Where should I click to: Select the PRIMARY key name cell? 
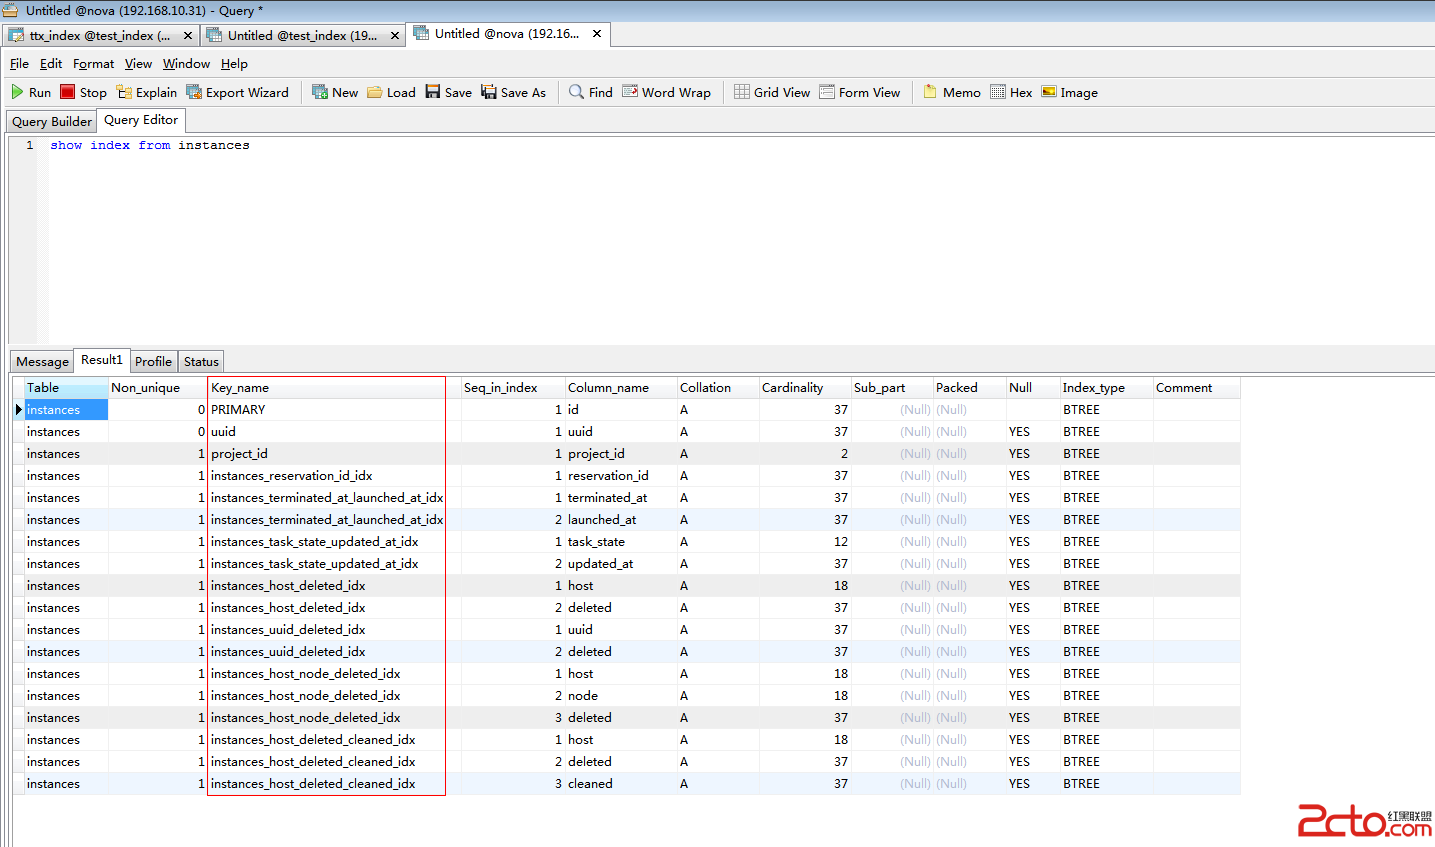[x=326, y=409]
